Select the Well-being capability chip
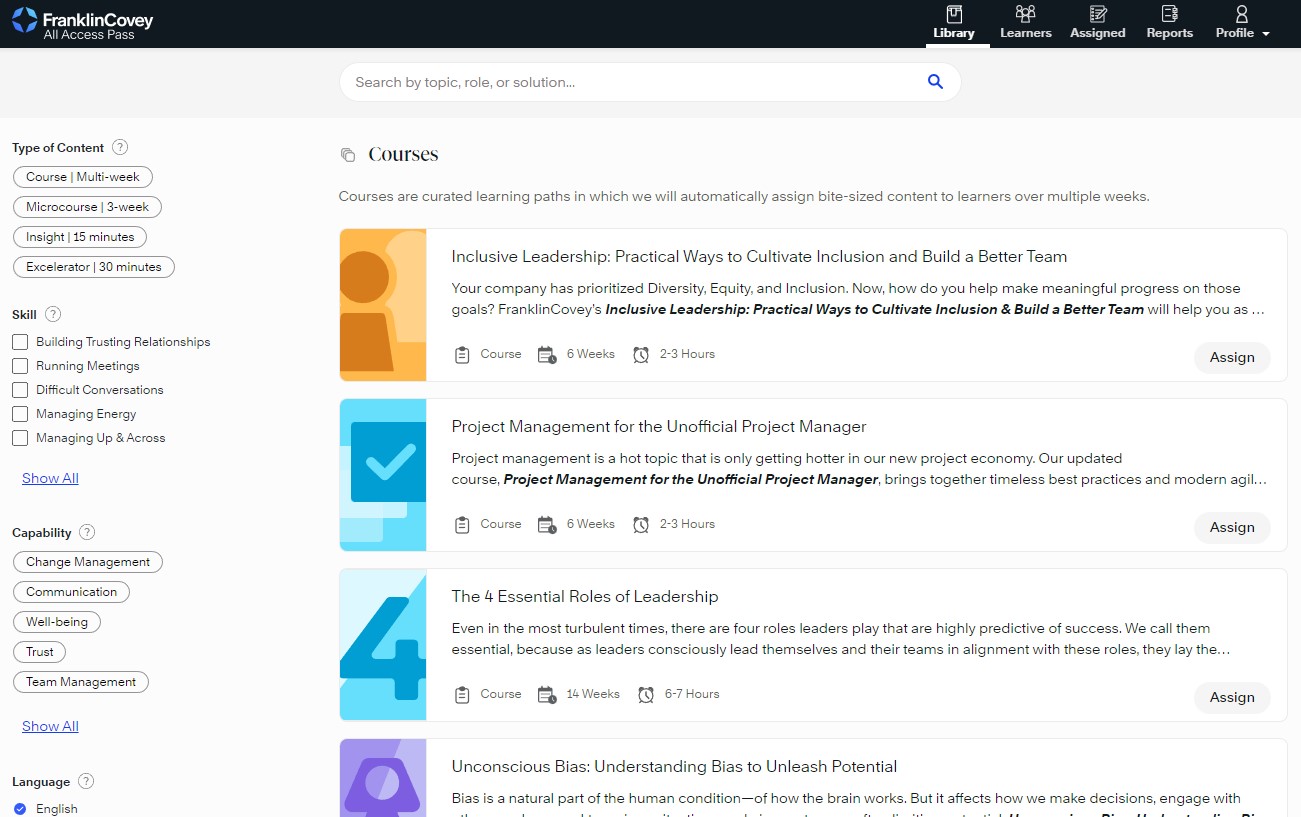 [x=57, y=622]
